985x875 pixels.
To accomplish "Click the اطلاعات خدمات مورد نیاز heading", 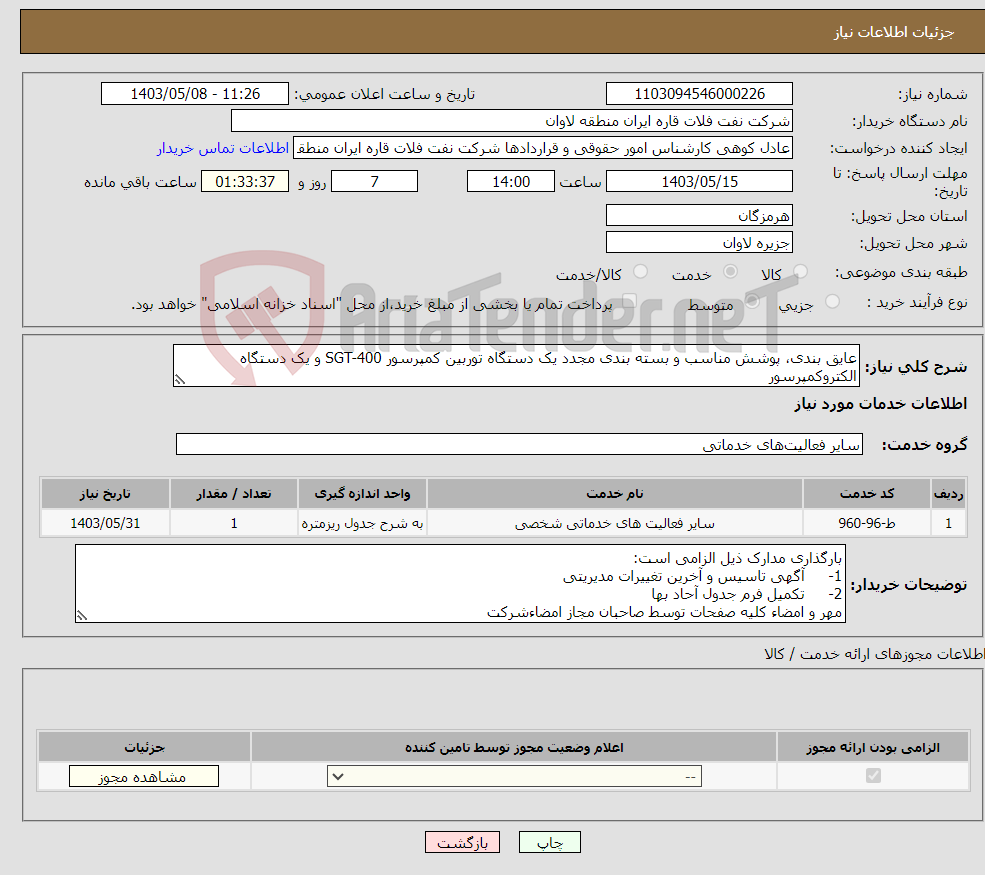I will [x=880, y=404].
